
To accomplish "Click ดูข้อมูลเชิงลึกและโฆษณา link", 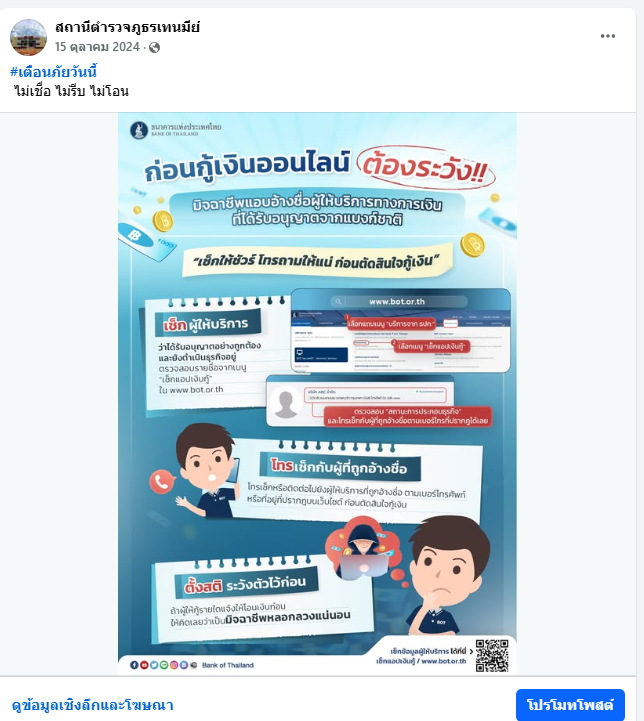I will (x=92, y=705).
